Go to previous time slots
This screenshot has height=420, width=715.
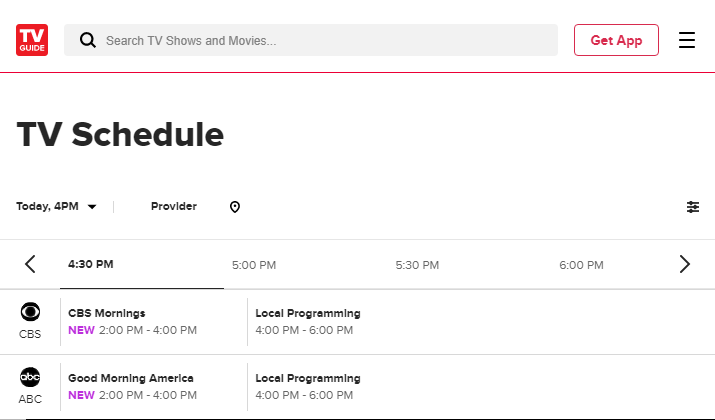coord(30,264)
